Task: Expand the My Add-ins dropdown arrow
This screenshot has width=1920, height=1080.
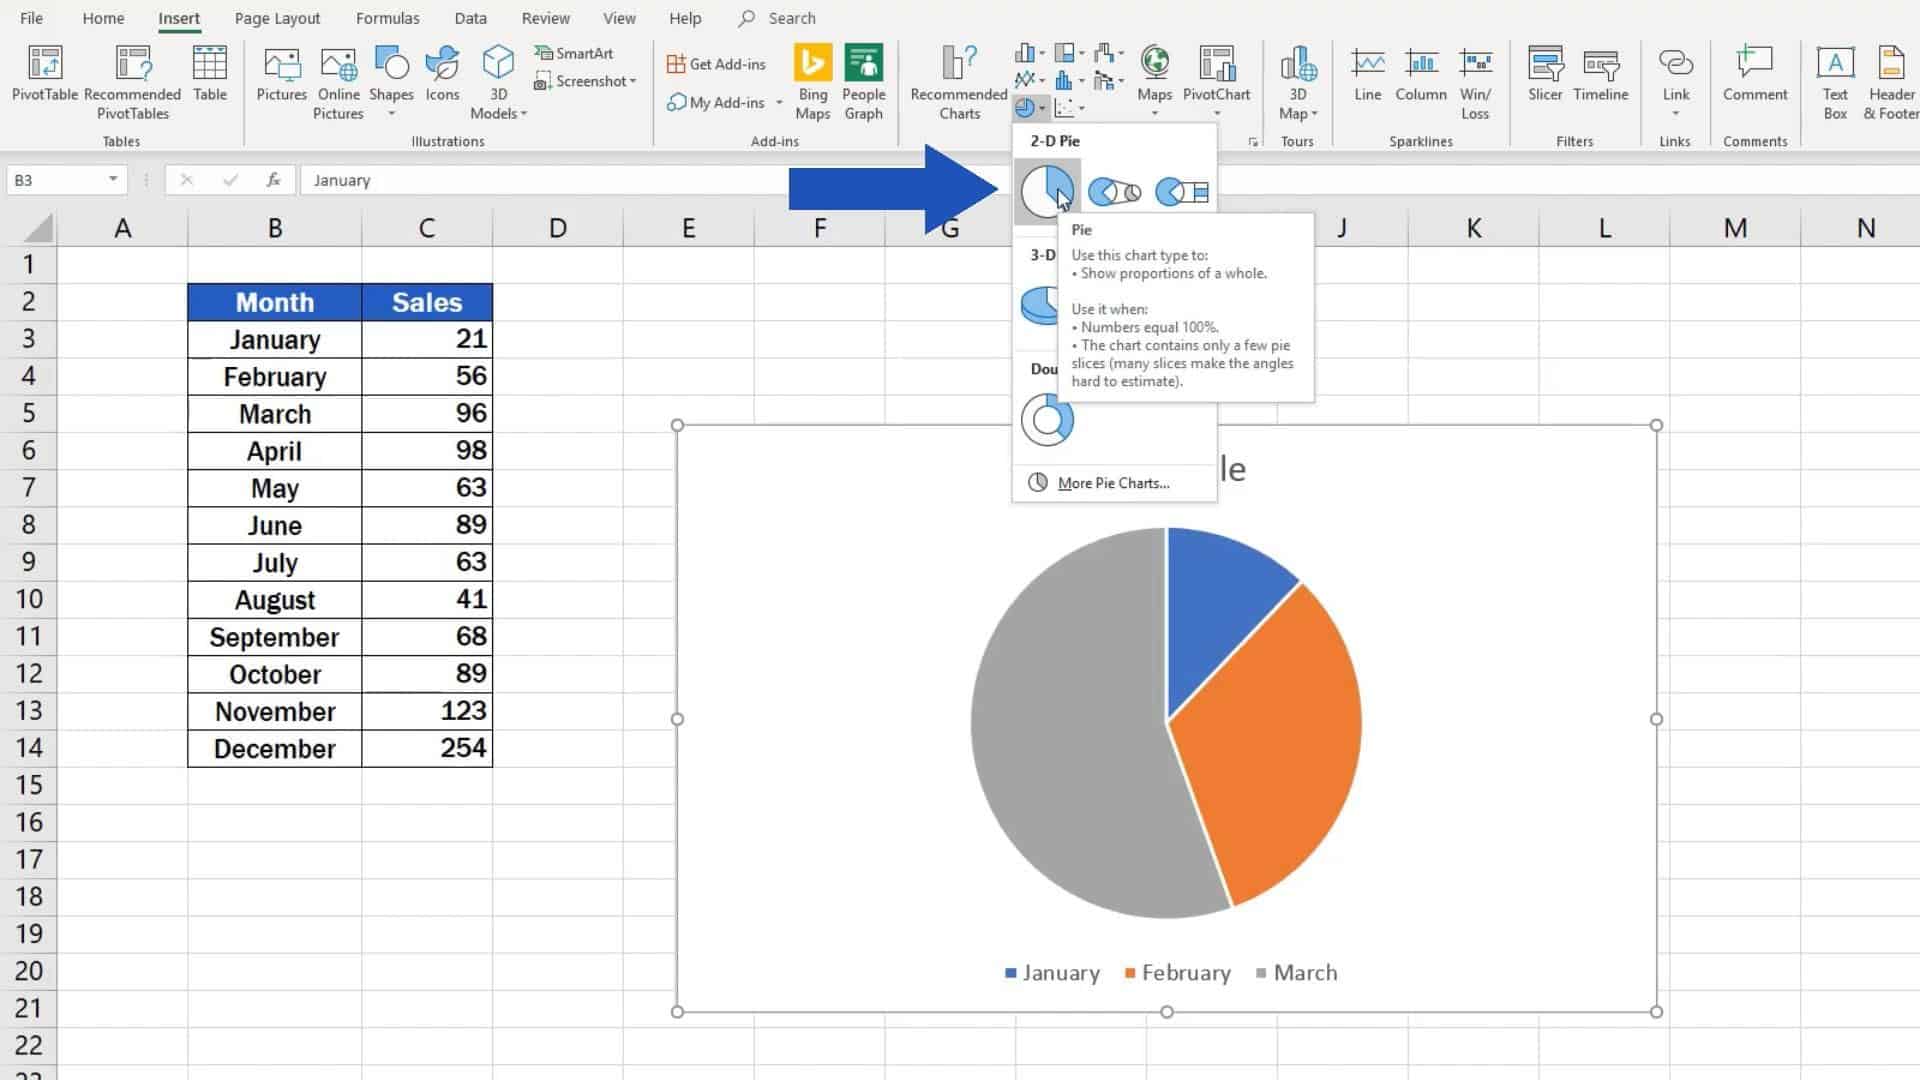Action: [x=779, y=103]
